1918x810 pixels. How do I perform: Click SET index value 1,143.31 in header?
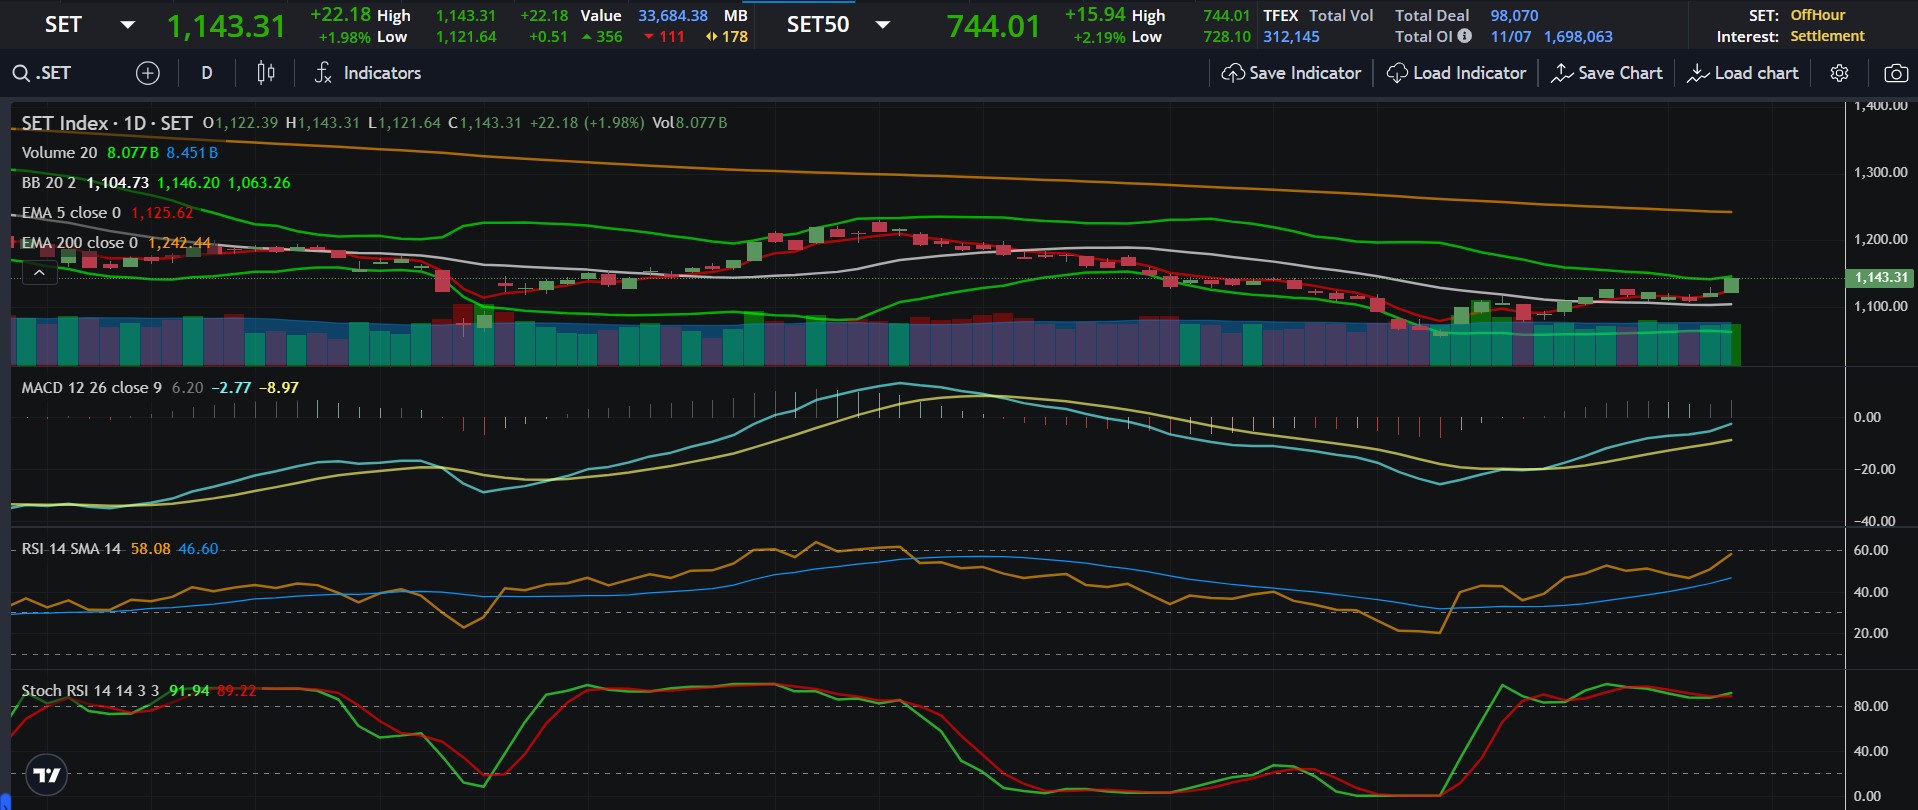(226, 26)
